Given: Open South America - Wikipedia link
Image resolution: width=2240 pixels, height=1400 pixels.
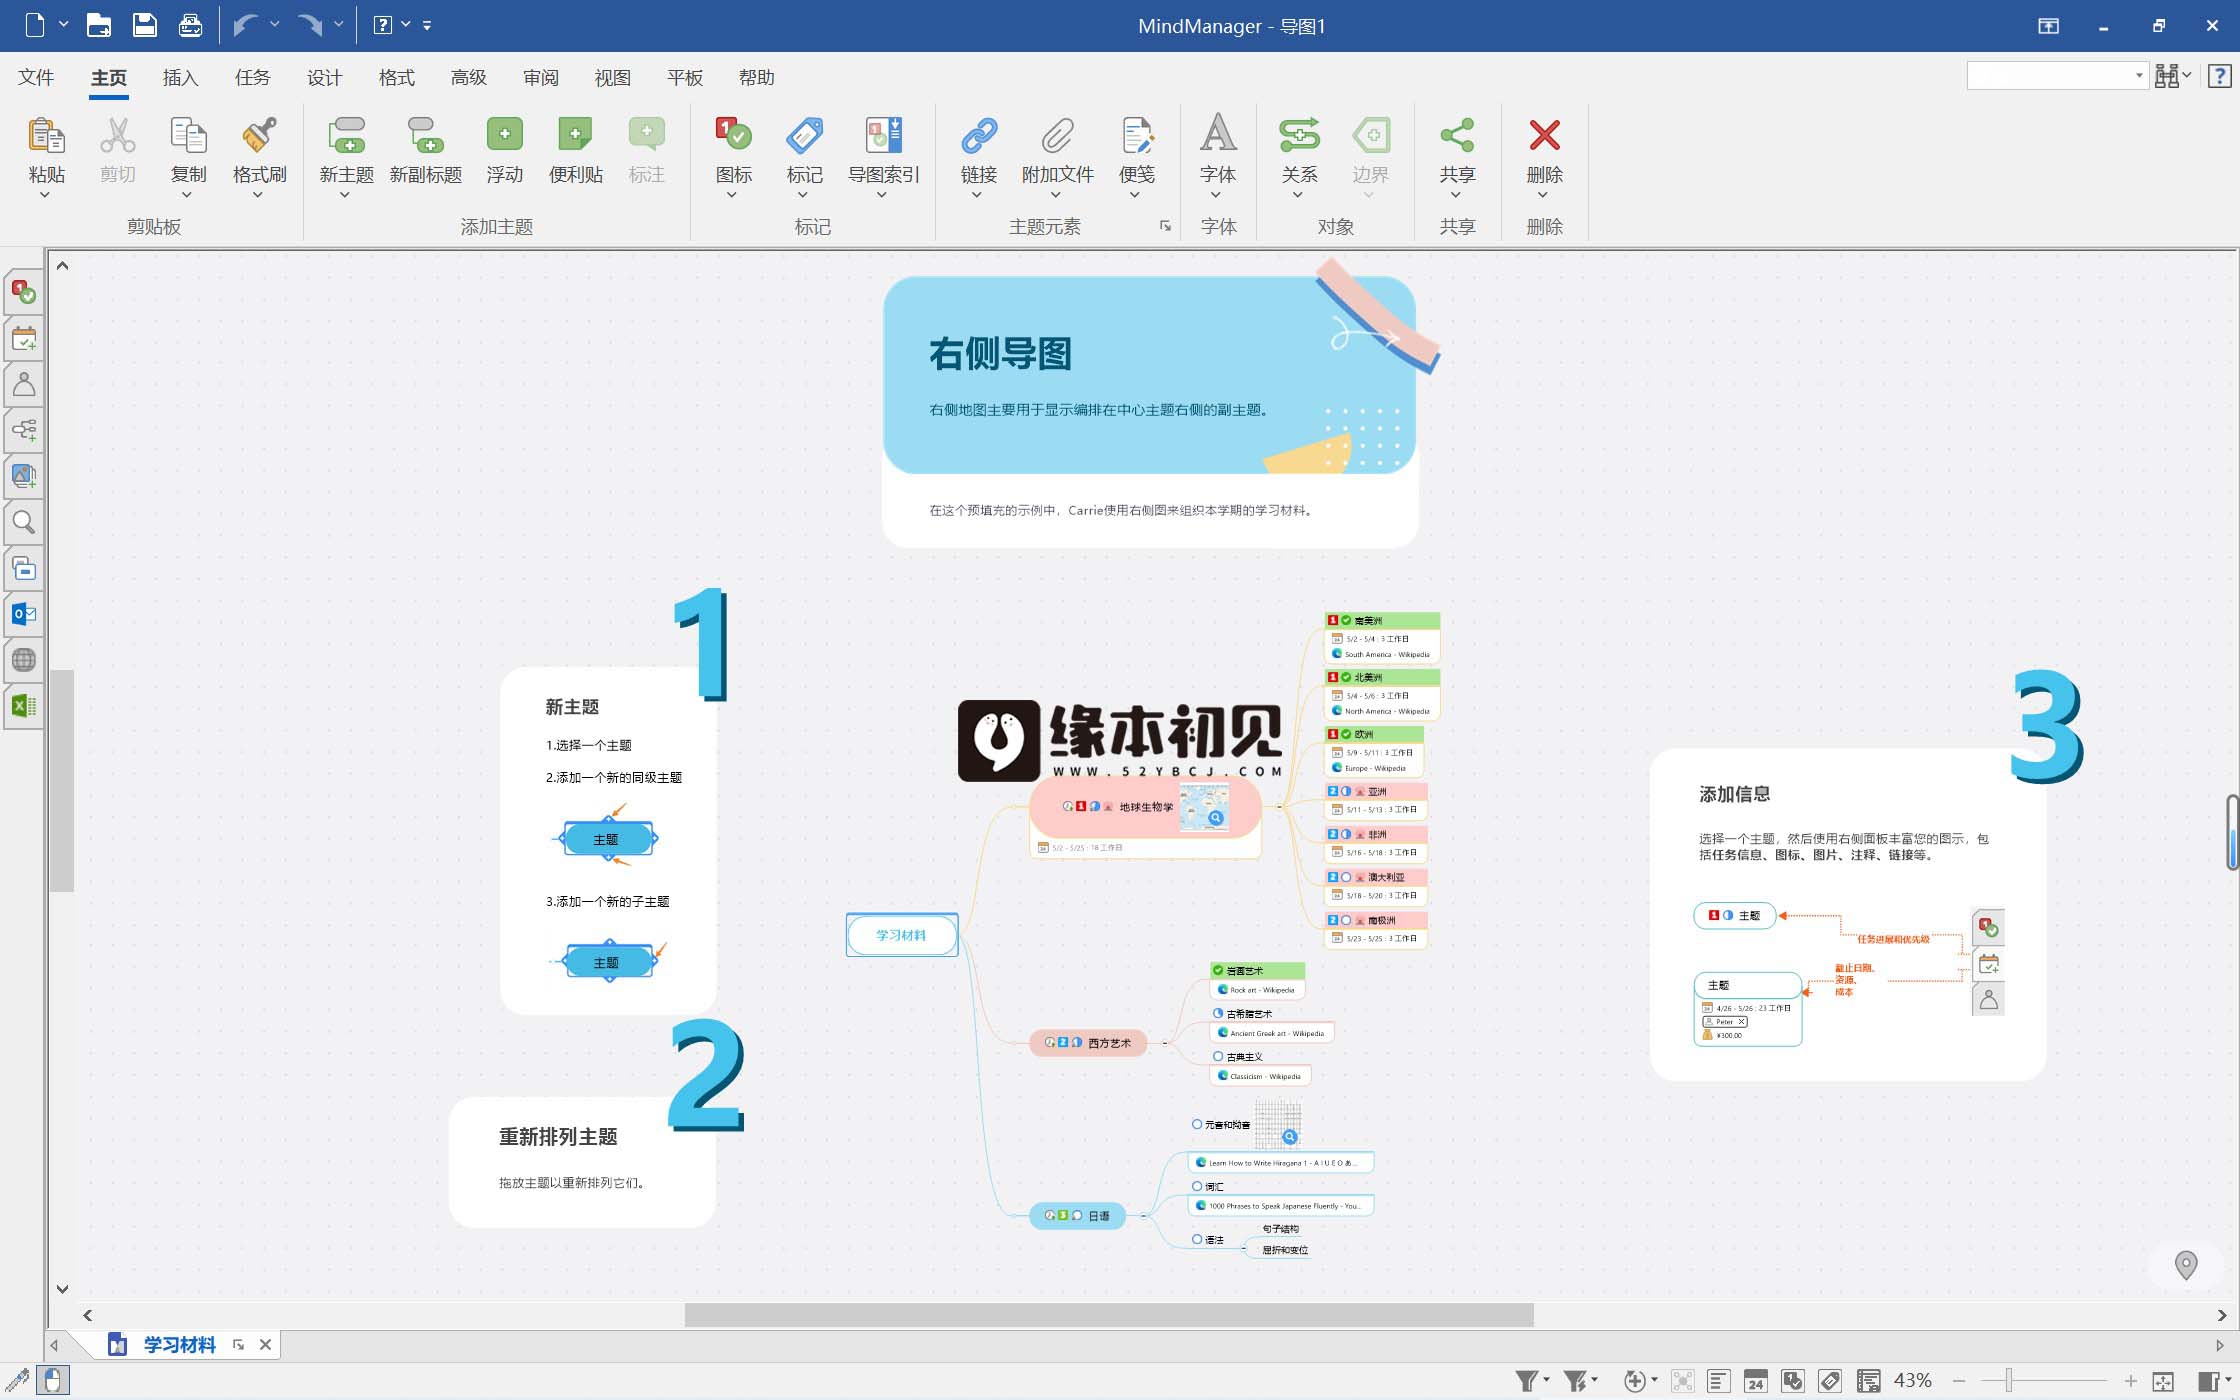Looking at the screenshot, I should pos(1386,654).
